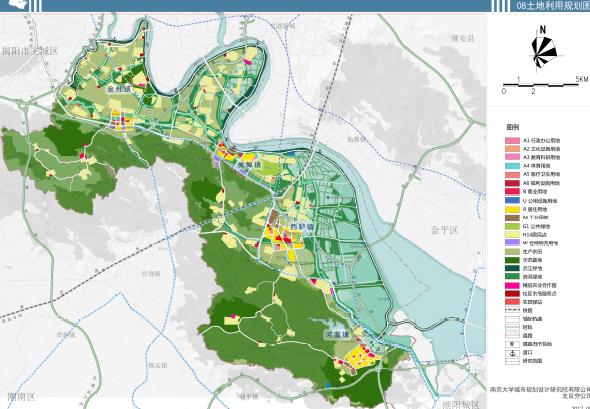The height and width of the screenshot is (409, 590).
Task: Click the 西胪镇 town label on map
Action: coord(301,227)
